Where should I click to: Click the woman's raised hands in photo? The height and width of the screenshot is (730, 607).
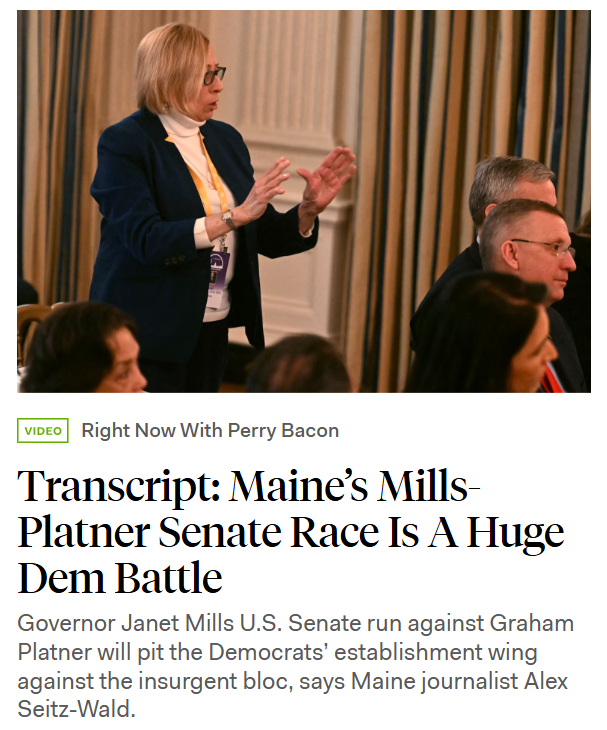pos(300,186)
